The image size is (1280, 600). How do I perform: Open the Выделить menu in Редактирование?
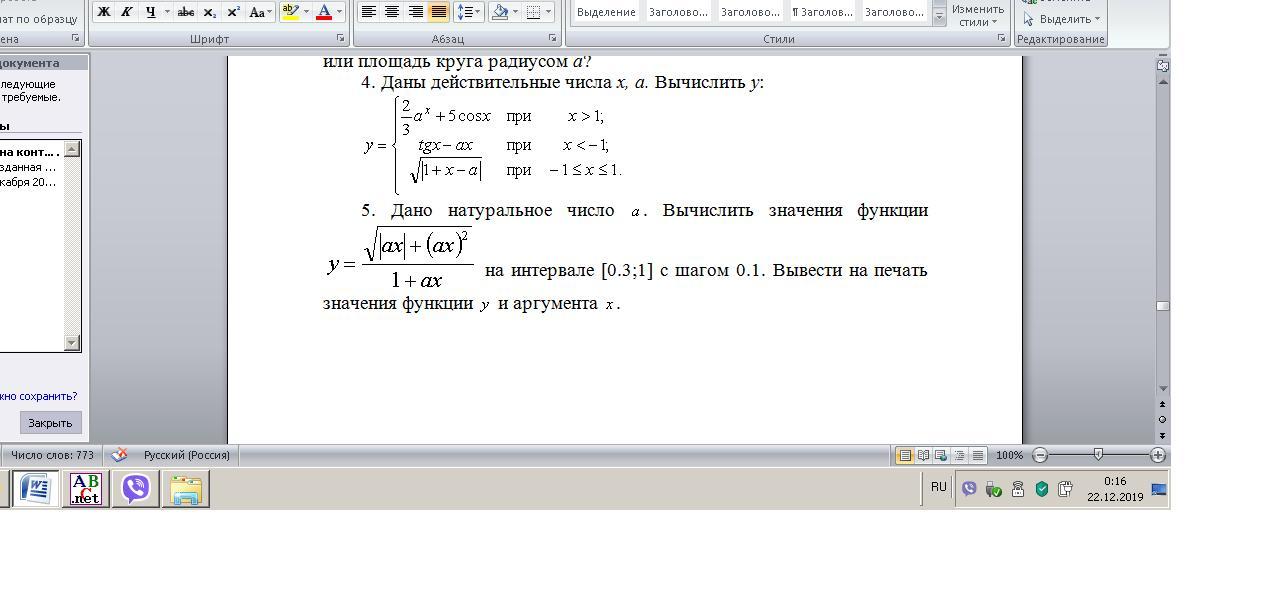(1062, 19)
